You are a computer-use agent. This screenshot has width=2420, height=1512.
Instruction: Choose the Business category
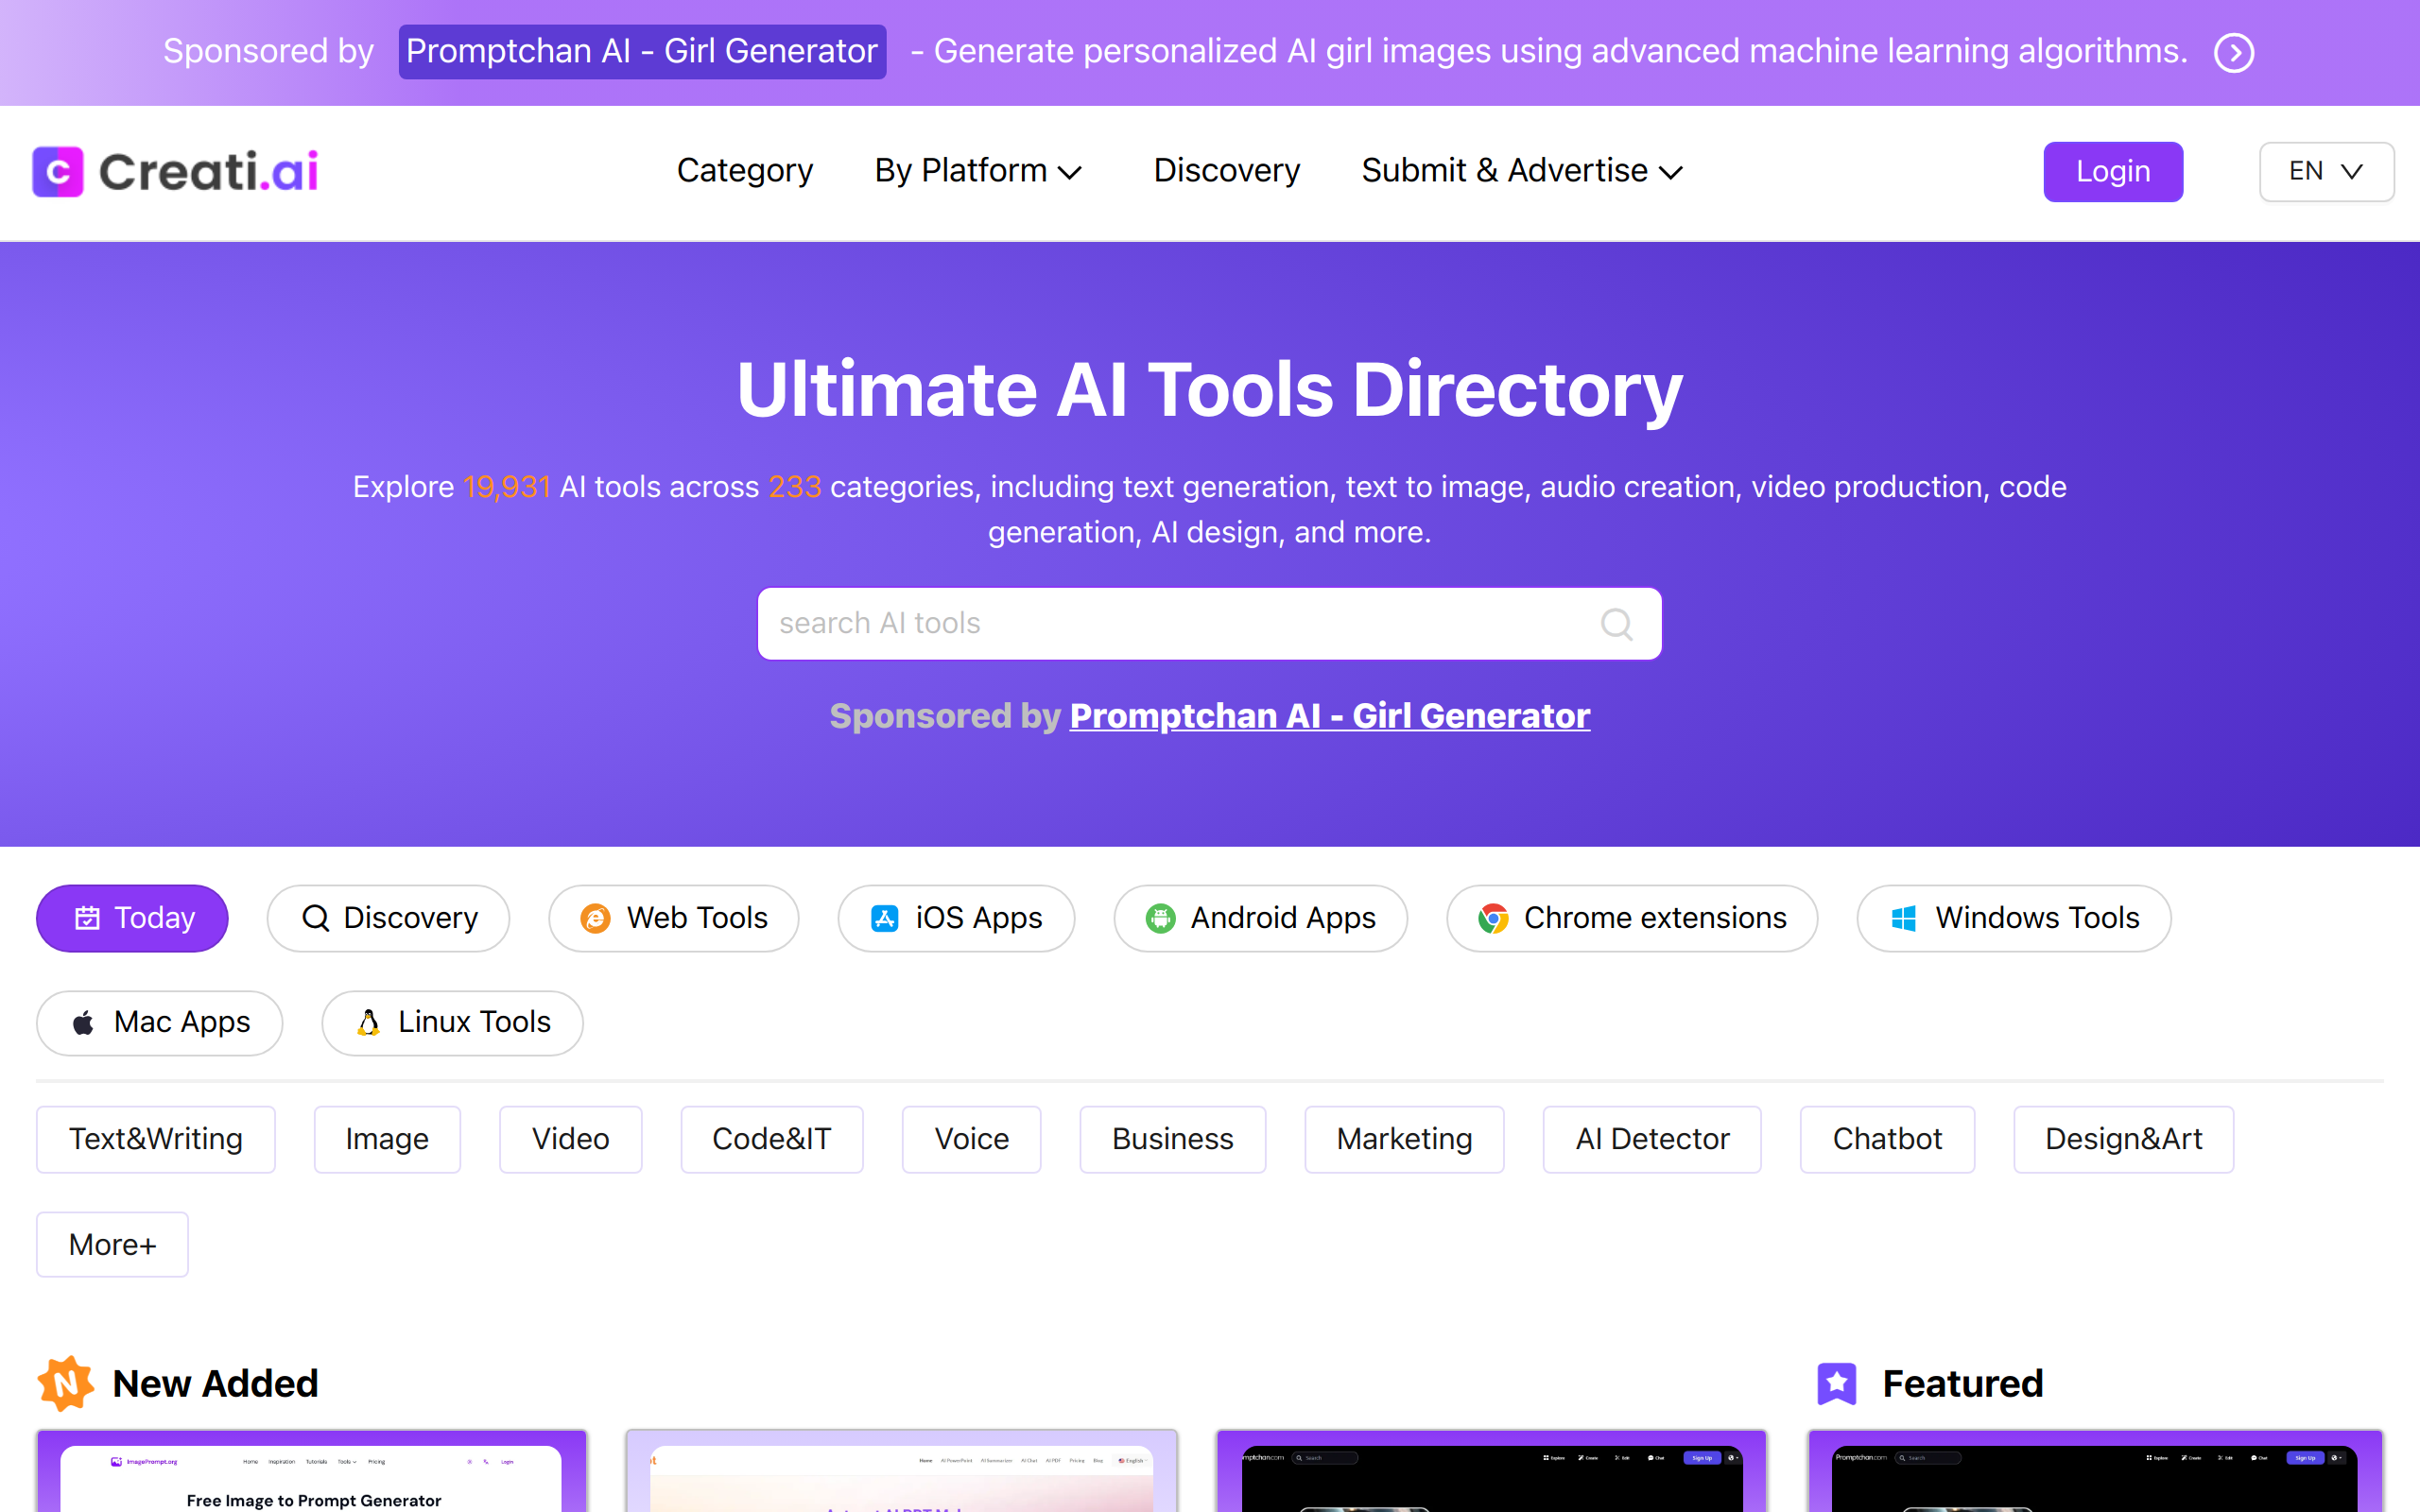1172,1139
